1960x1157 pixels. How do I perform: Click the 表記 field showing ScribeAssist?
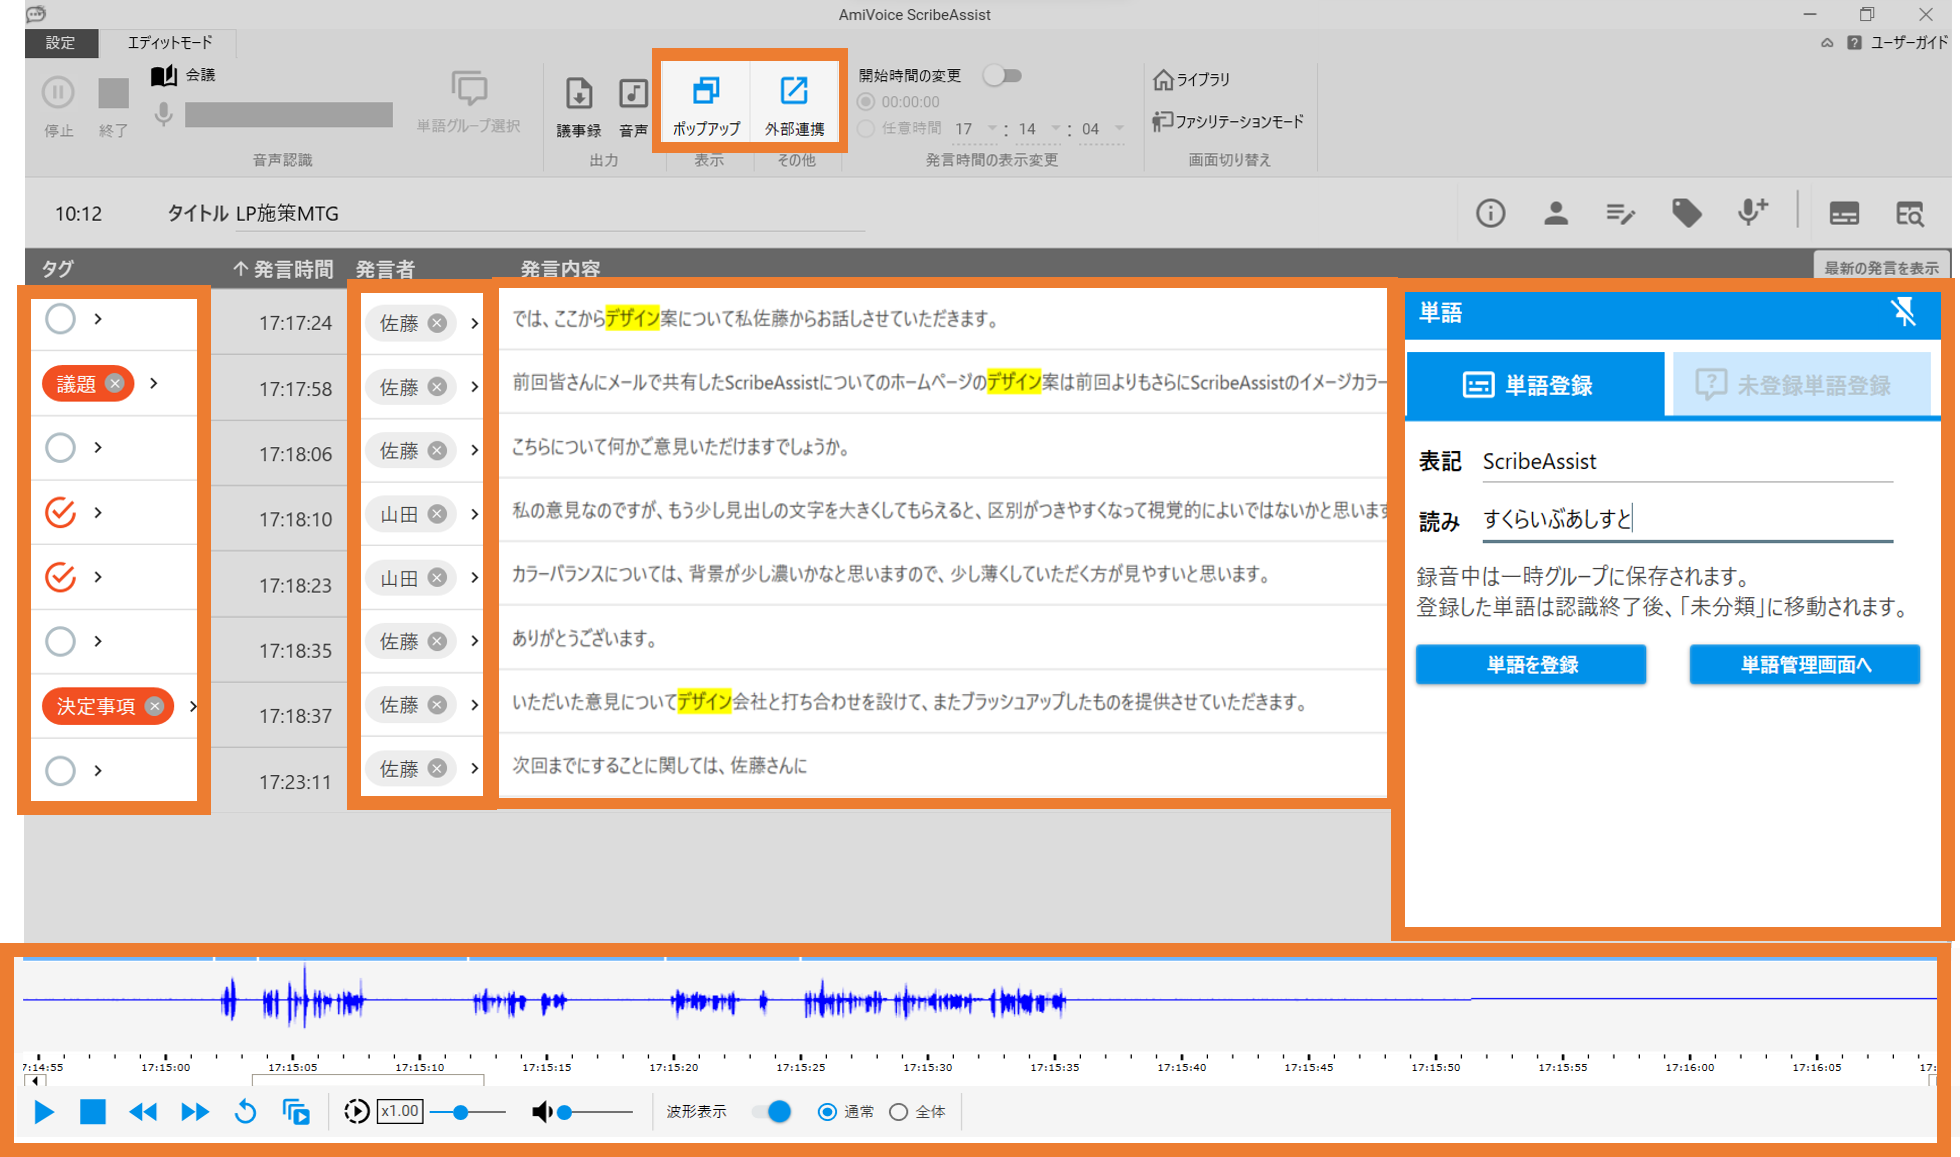pos(1687,461)
